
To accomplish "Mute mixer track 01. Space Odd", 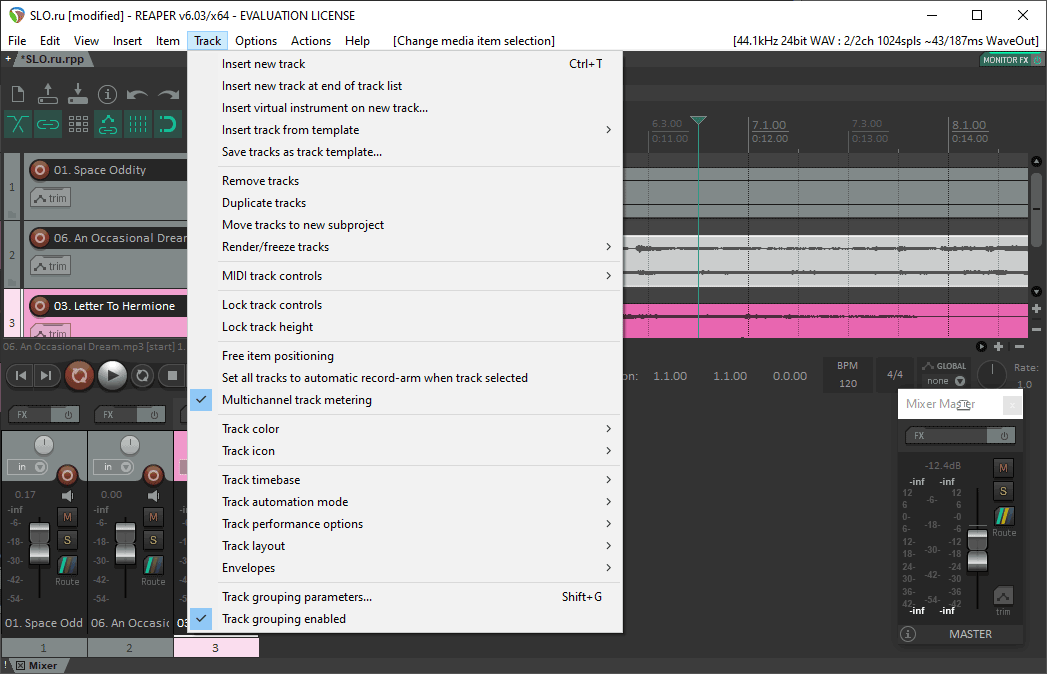I will (67, 517).
